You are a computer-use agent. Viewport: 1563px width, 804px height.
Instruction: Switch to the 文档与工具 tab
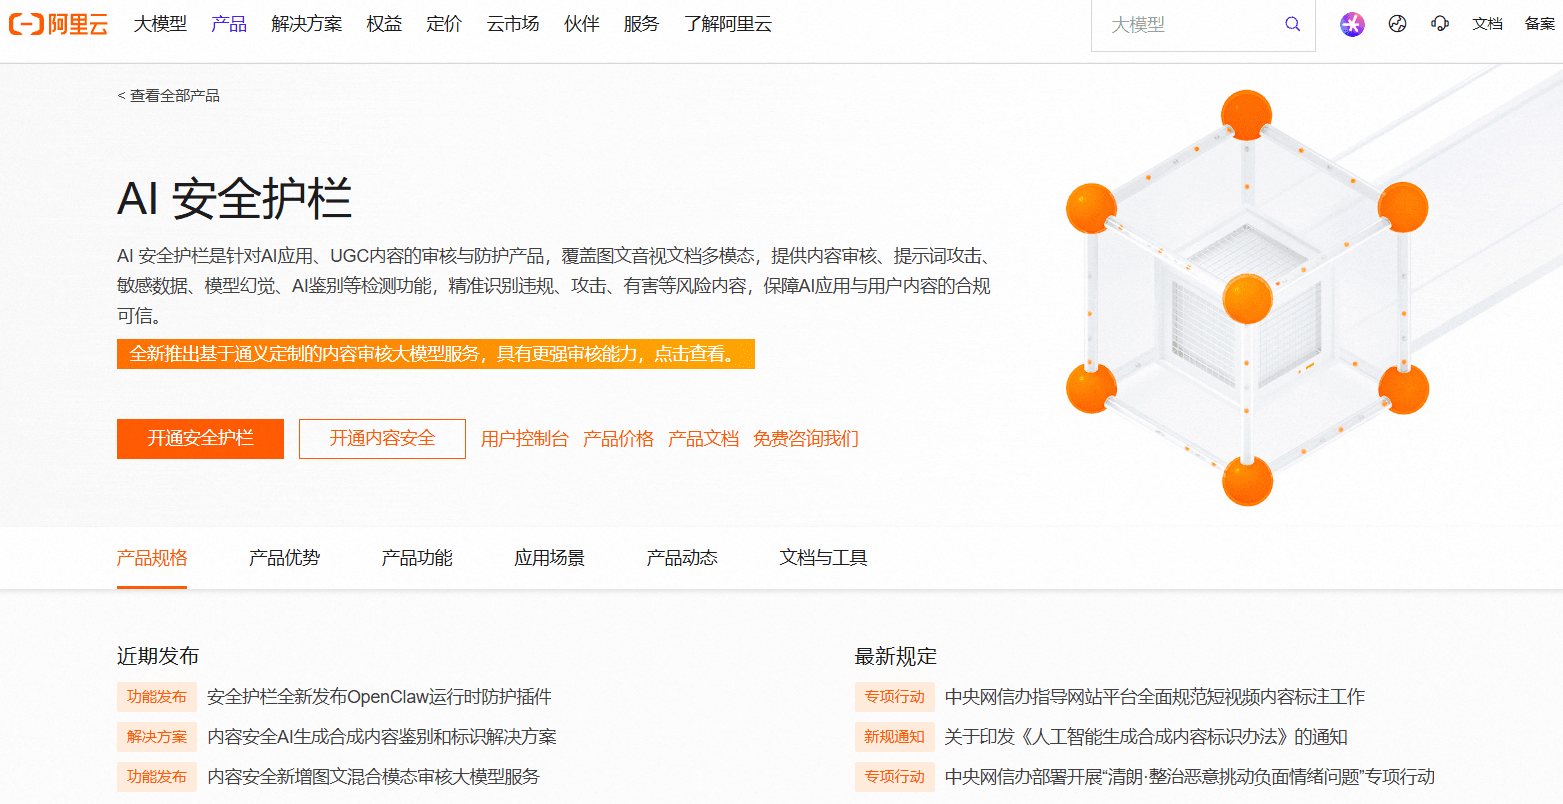tap(823, 558)
